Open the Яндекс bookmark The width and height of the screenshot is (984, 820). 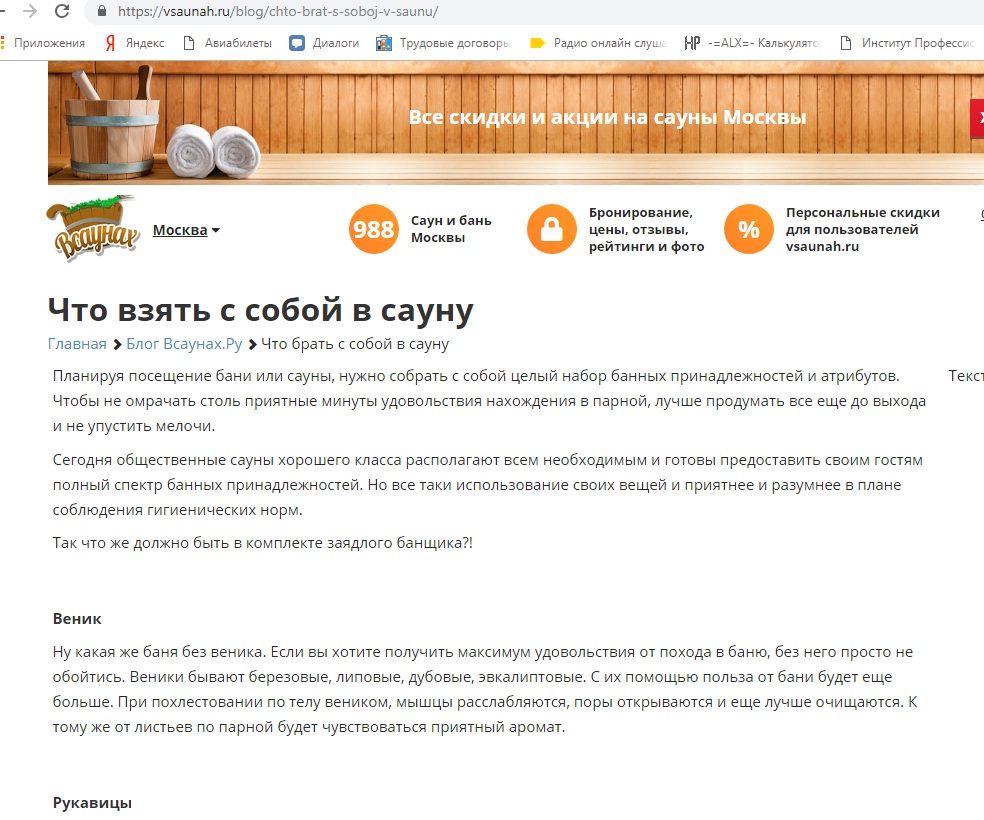click(x=134, y=43)
